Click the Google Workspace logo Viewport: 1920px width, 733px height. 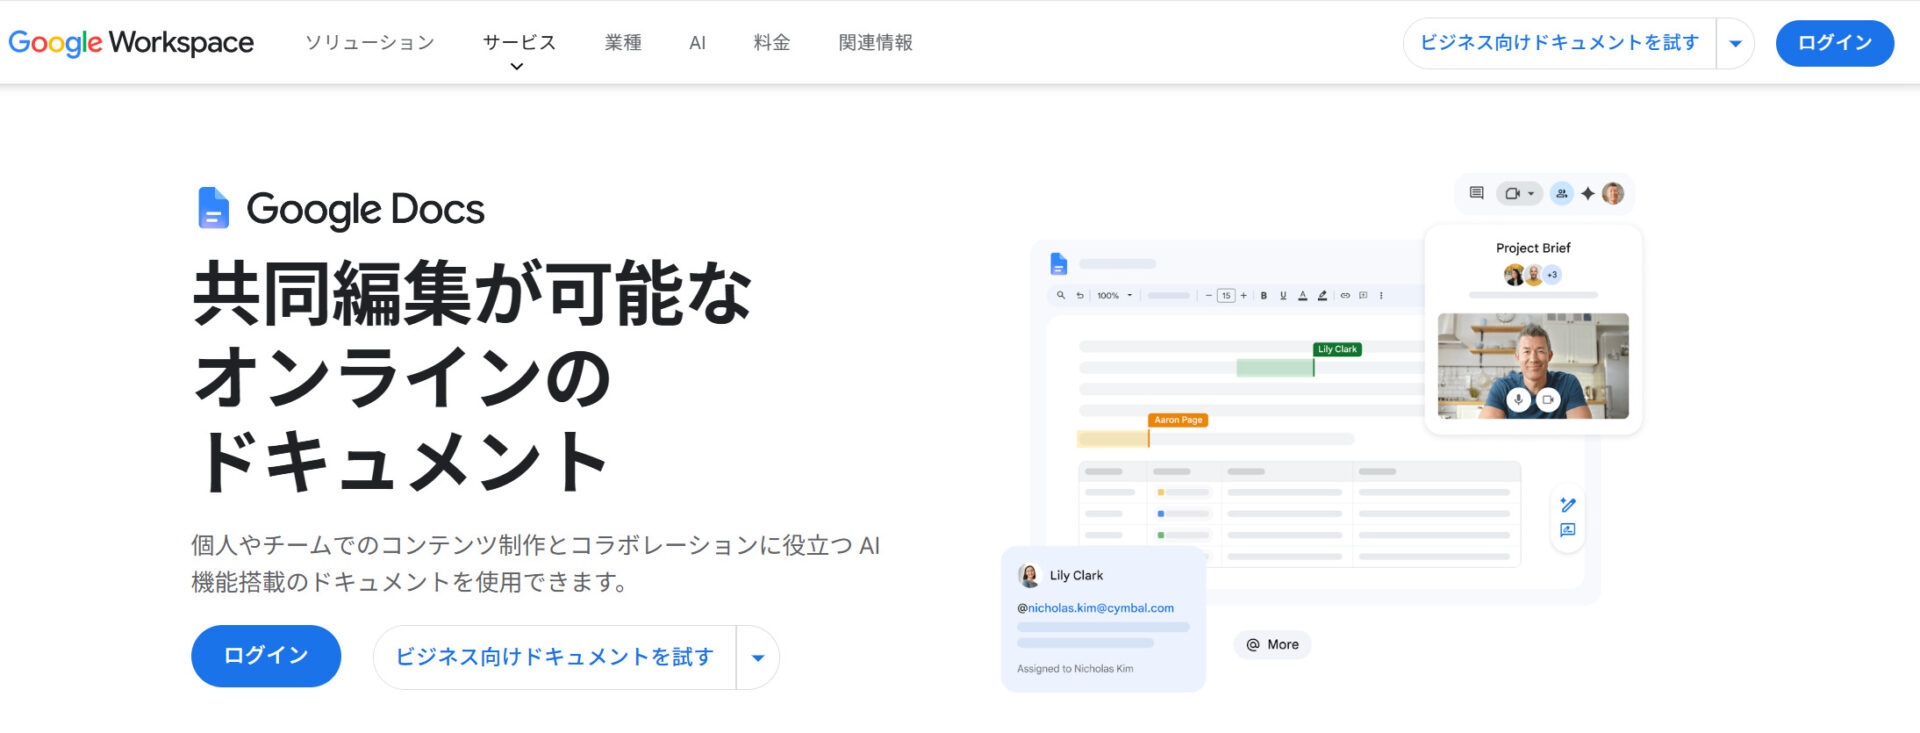click(x=131, y=42)
